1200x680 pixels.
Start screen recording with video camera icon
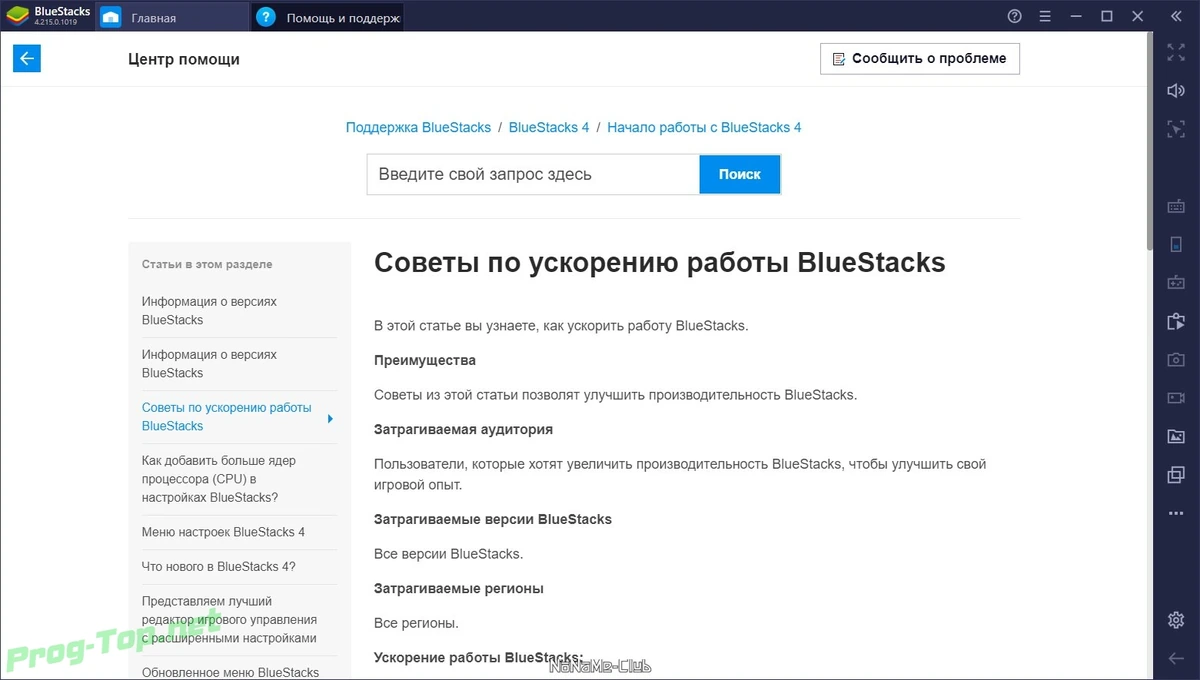[x=1176, y=398]
